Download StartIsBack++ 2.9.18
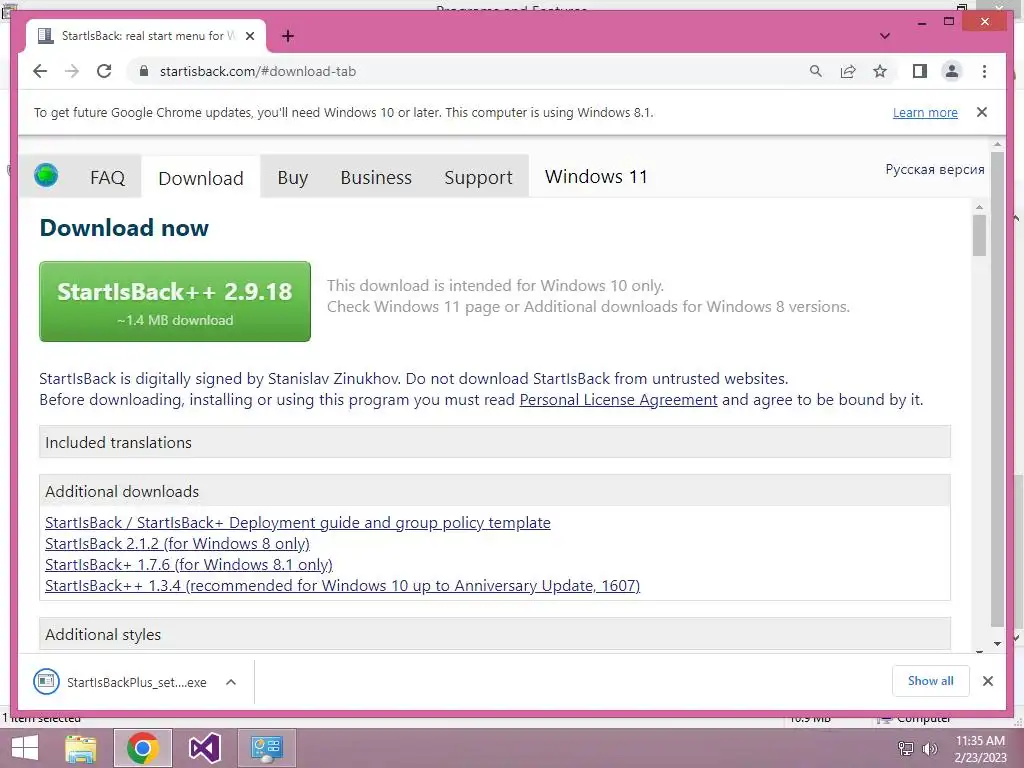The height and width of the screenshot is (768, 1024). coord(175,302)
